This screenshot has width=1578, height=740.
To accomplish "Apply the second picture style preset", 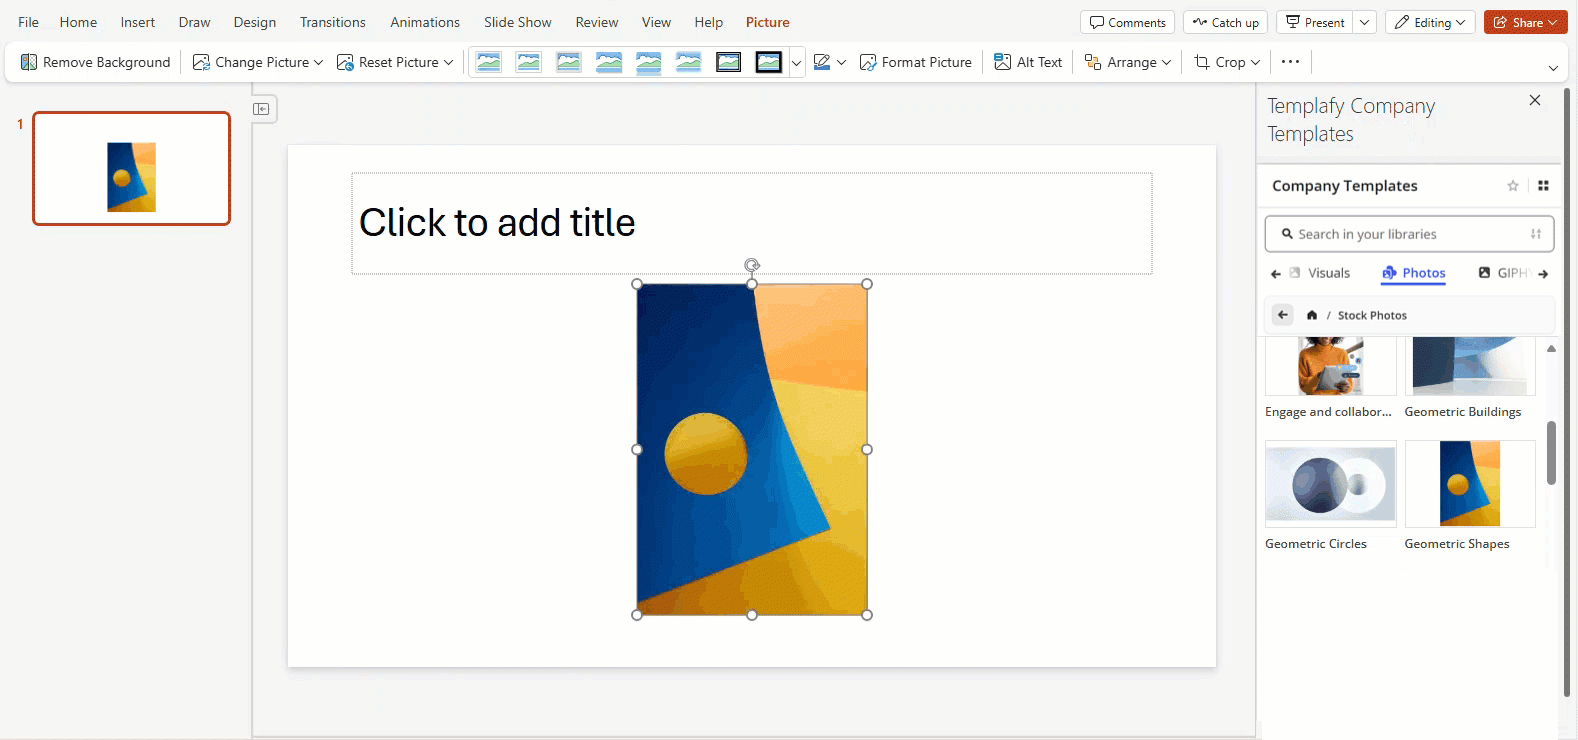I will point(529,62).
